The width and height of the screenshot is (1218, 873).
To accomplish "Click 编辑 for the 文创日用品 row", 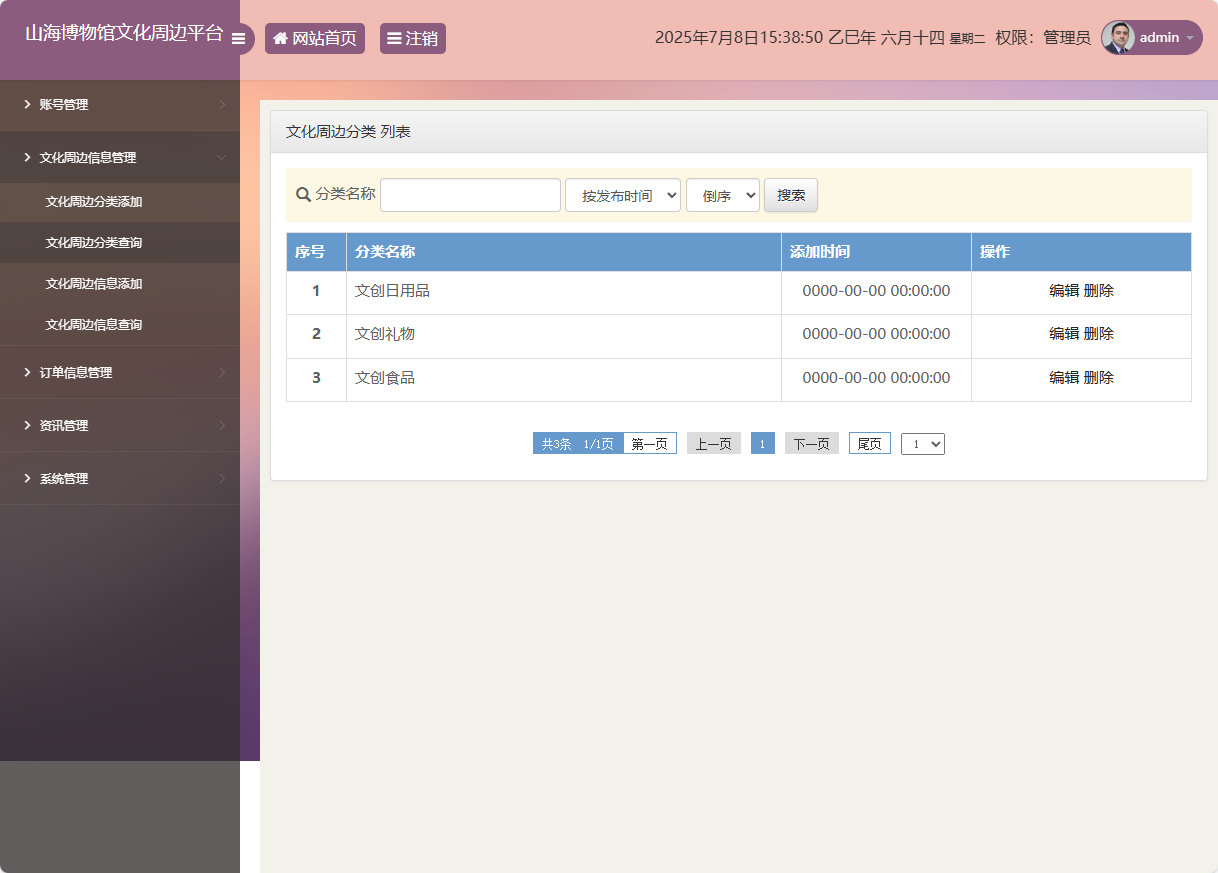I will click(x=1063, y=291).
